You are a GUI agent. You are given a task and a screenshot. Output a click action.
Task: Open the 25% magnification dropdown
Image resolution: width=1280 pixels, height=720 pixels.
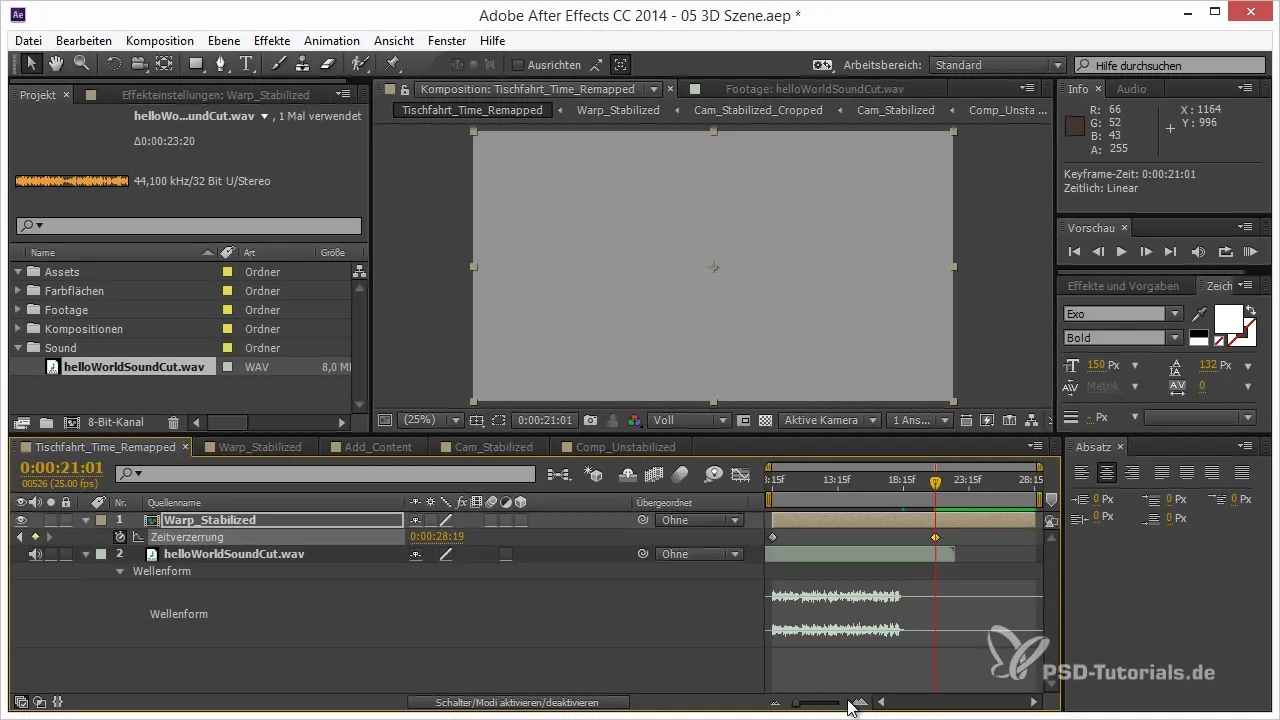click(x=432, y=421)
